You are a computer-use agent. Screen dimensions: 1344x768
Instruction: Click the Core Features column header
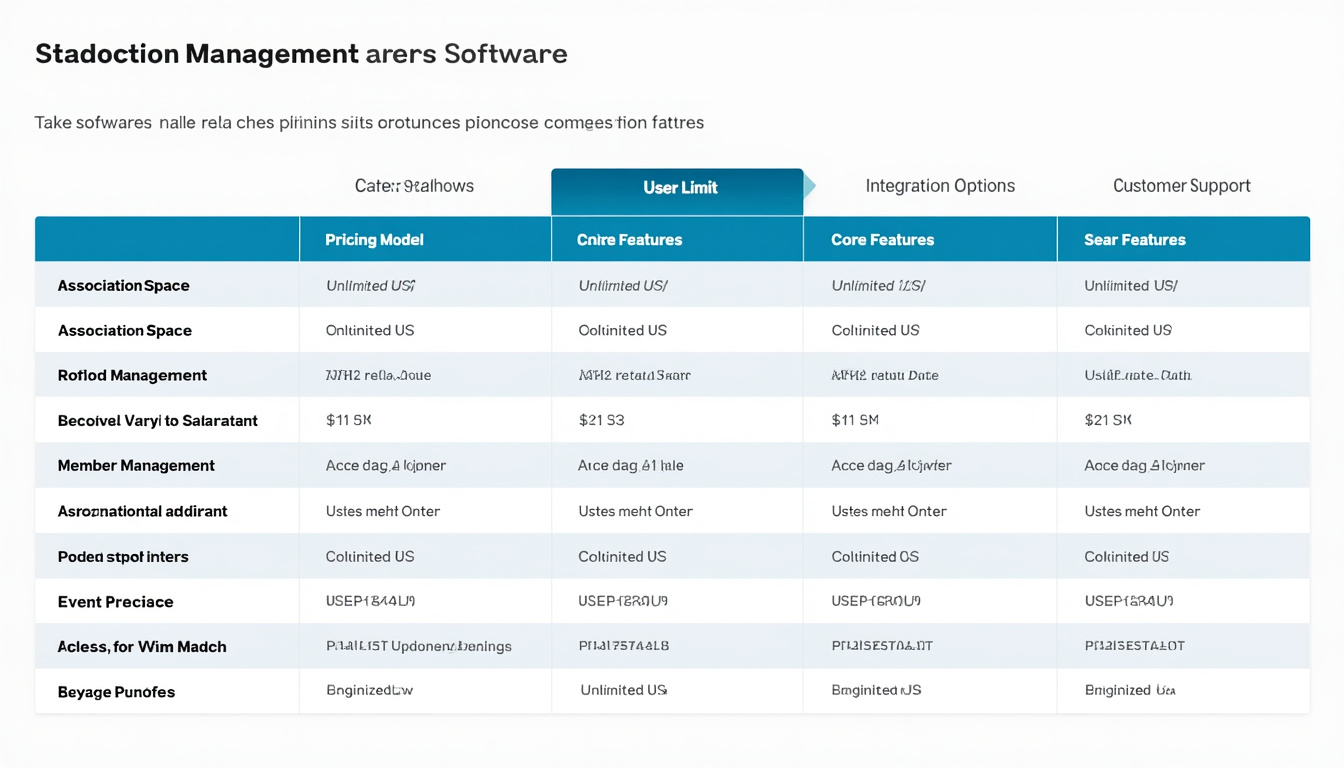pyautogui.click(x=882, y=240)
